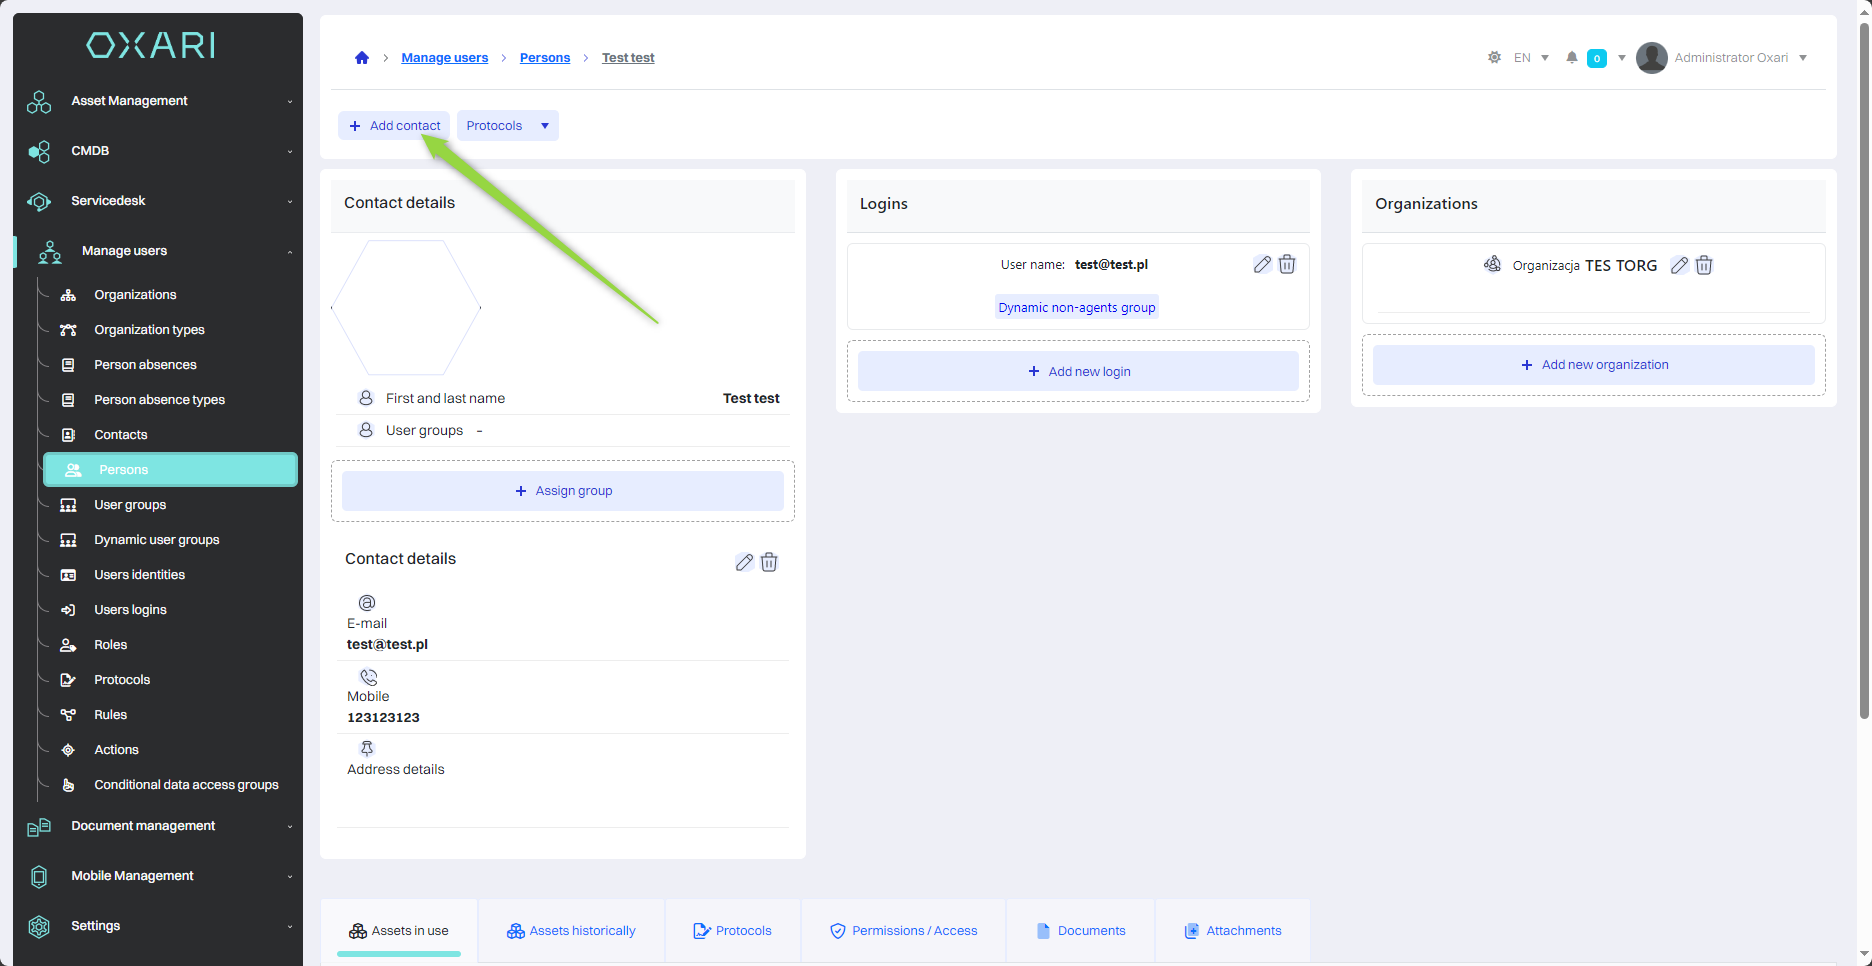Edit the TES TORG organization entry
Viewport: 1872px width, 966px height.
(x=1679, y=266)
